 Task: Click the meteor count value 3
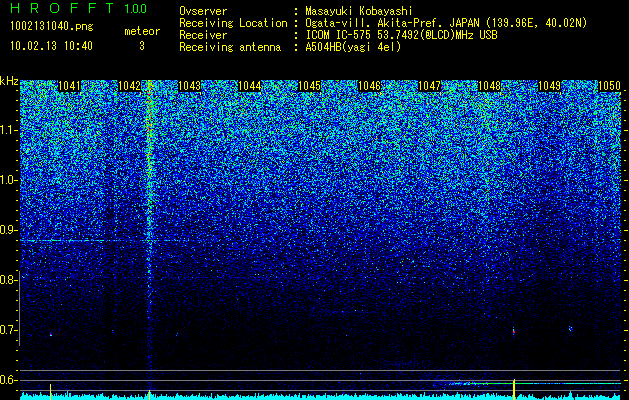(x=142, y=46)
